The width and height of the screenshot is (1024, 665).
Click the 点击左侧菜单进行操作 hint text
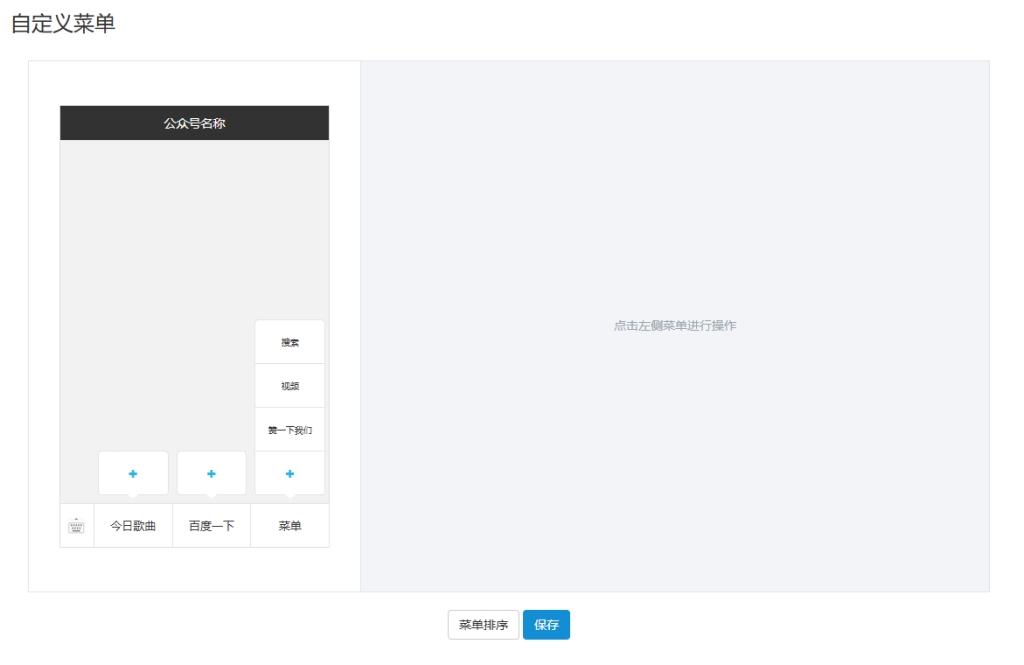(x=675, y=326)
